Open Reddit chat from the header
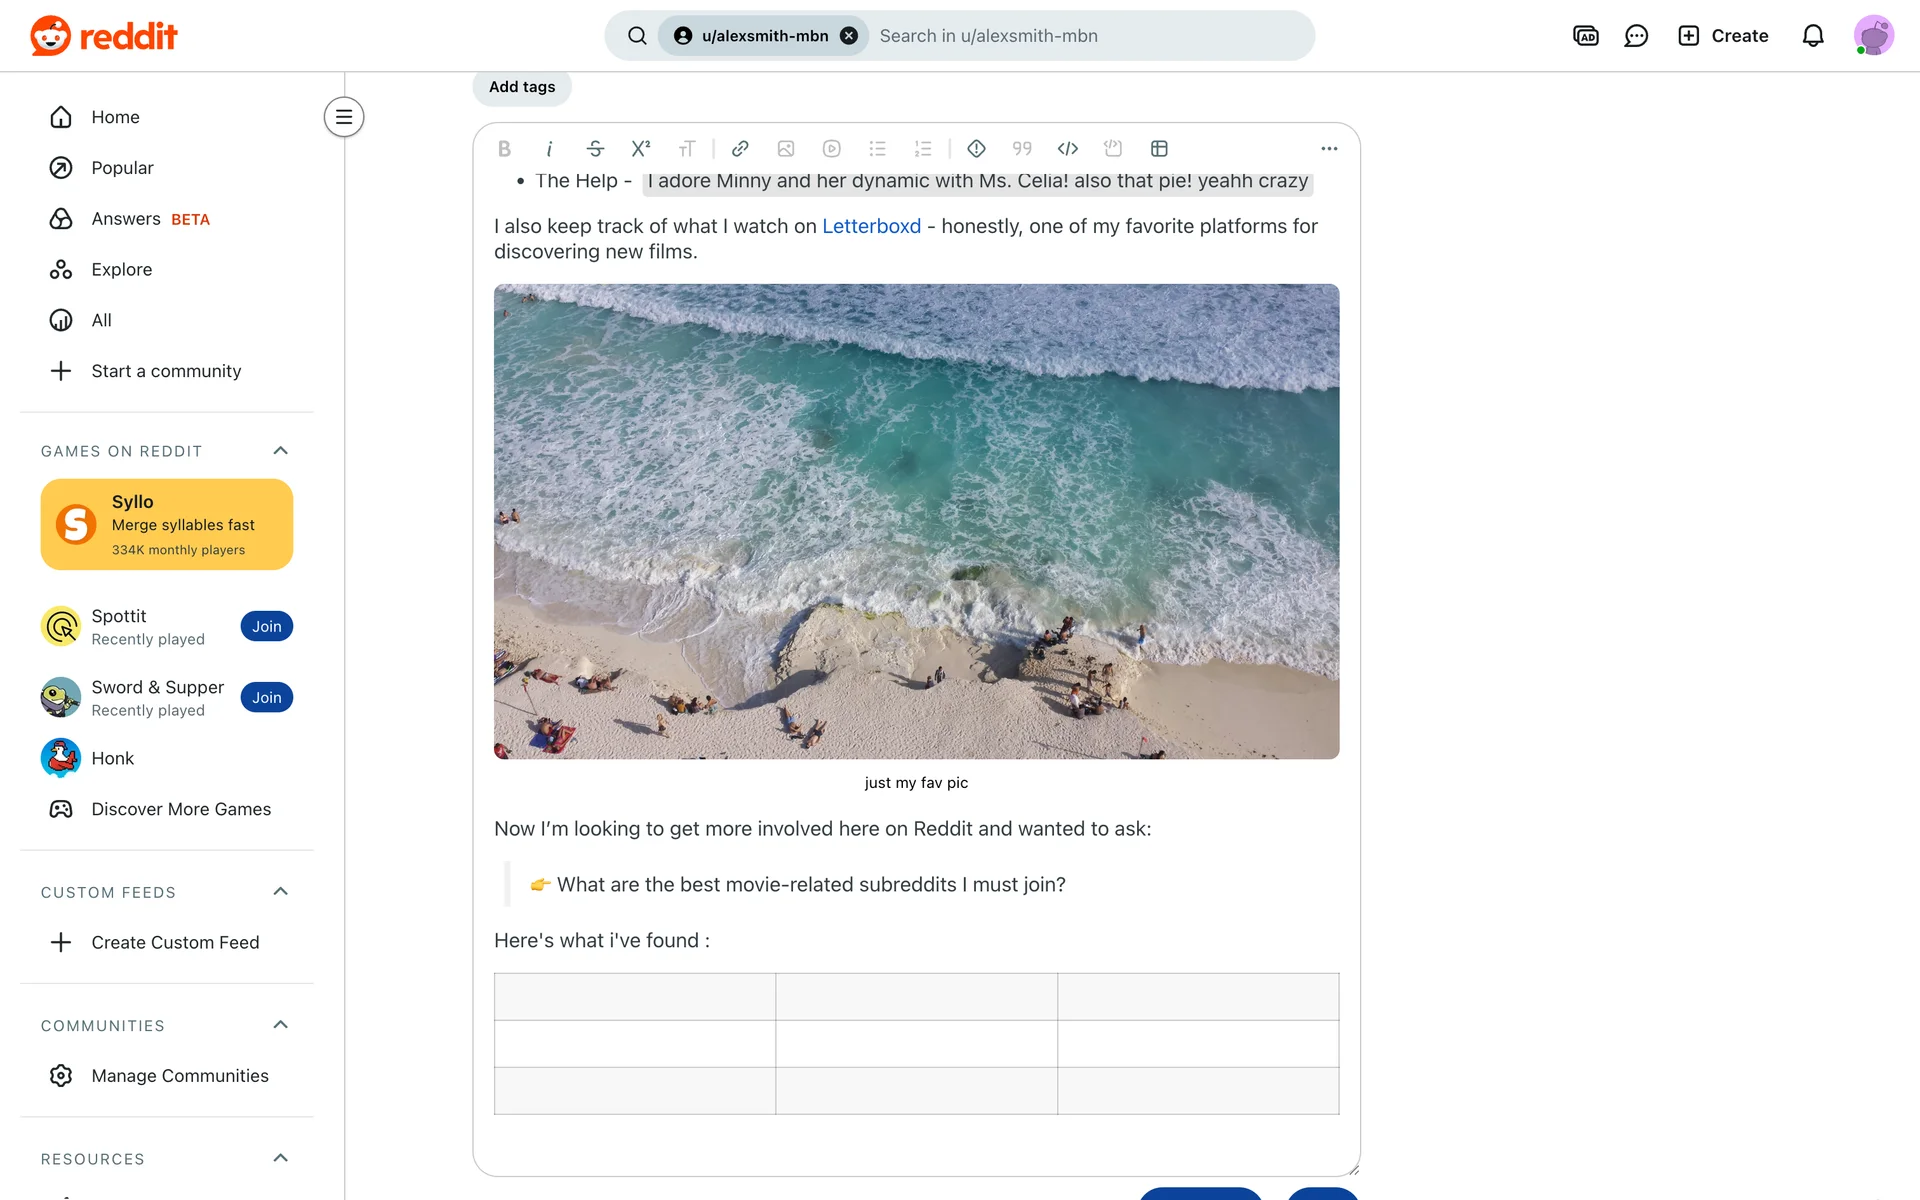Screen dimensions: 1920x1200 1636,36
